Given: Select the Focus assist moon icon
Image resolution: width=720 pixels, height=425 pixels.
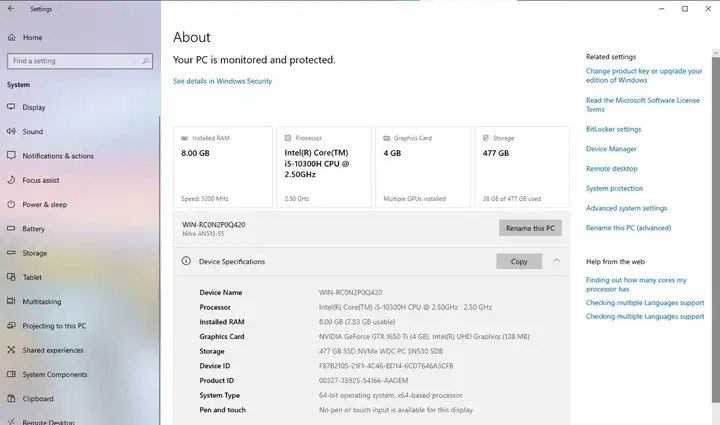Looking at the screenshot, I should (11, 180).
